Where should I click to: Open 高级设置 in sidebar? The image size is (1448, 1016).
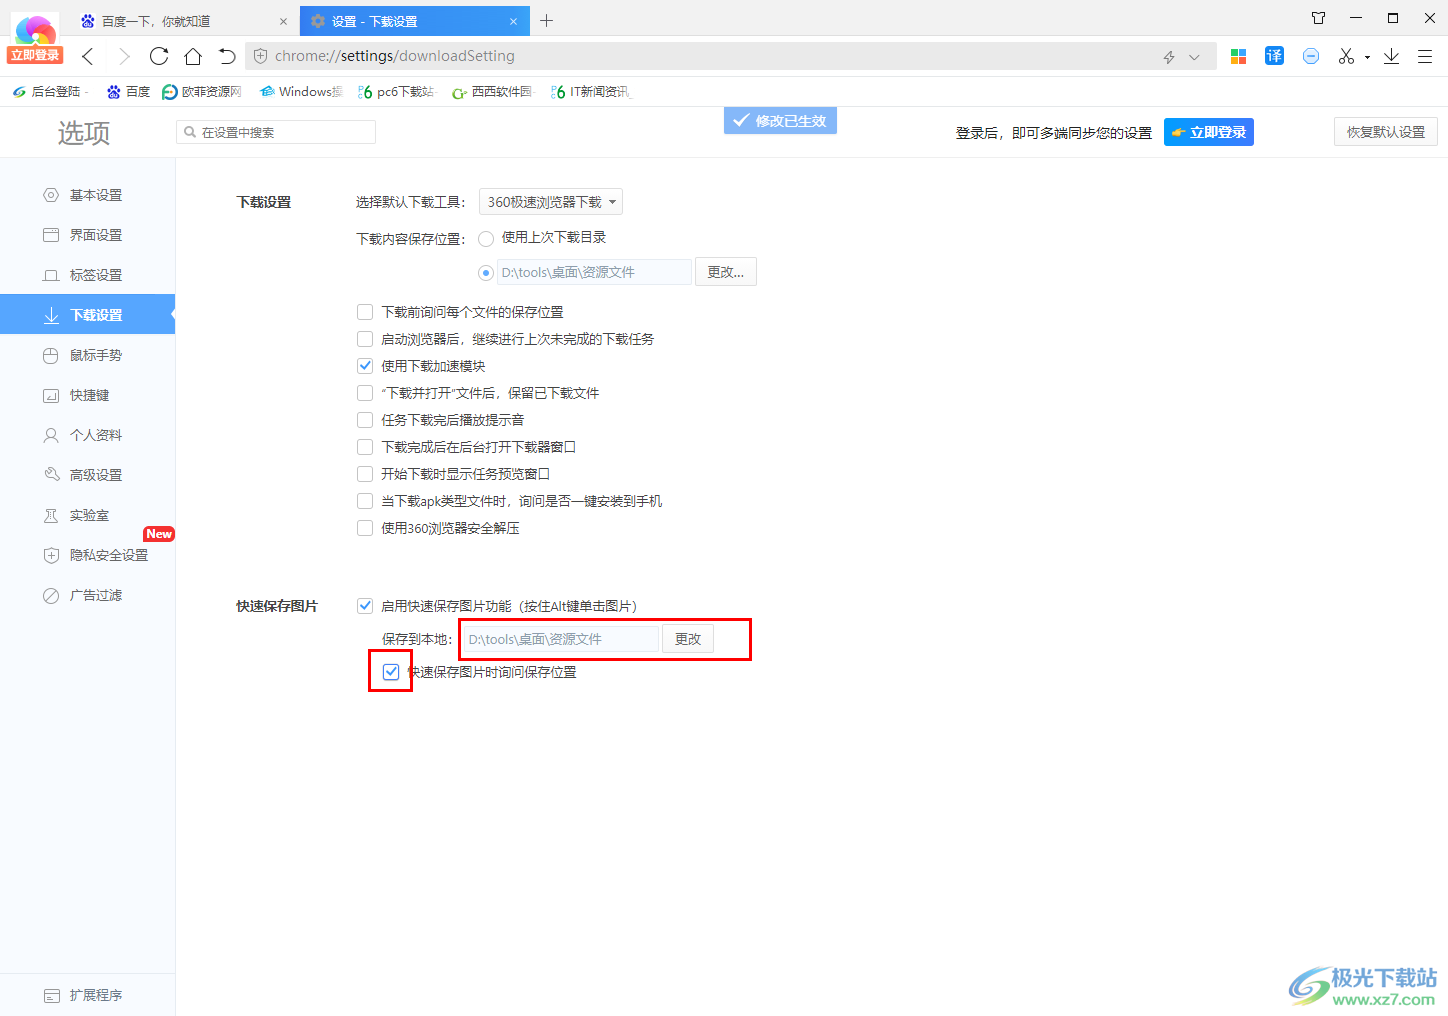click(x=87, y=475)
